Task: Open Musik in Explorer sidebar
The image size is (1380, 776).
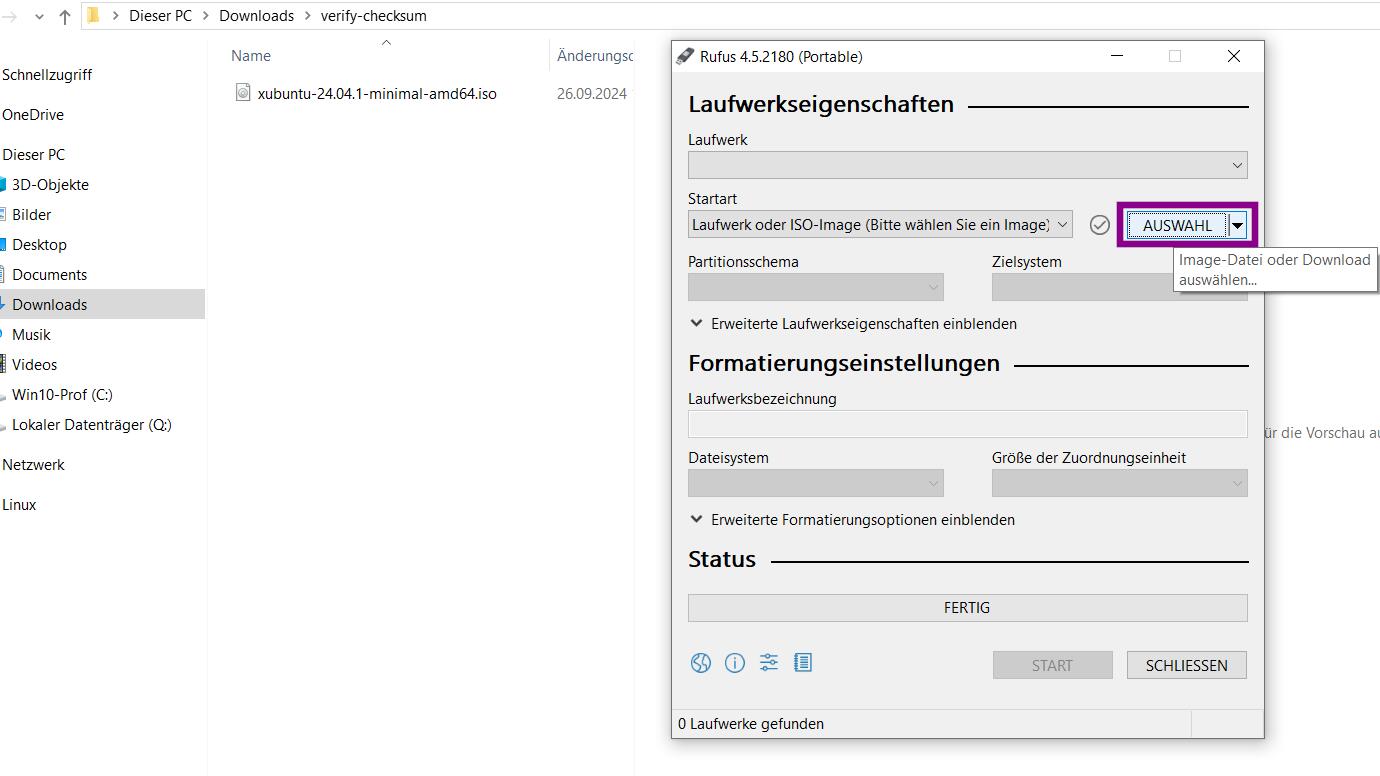Action: pos(31,335)
